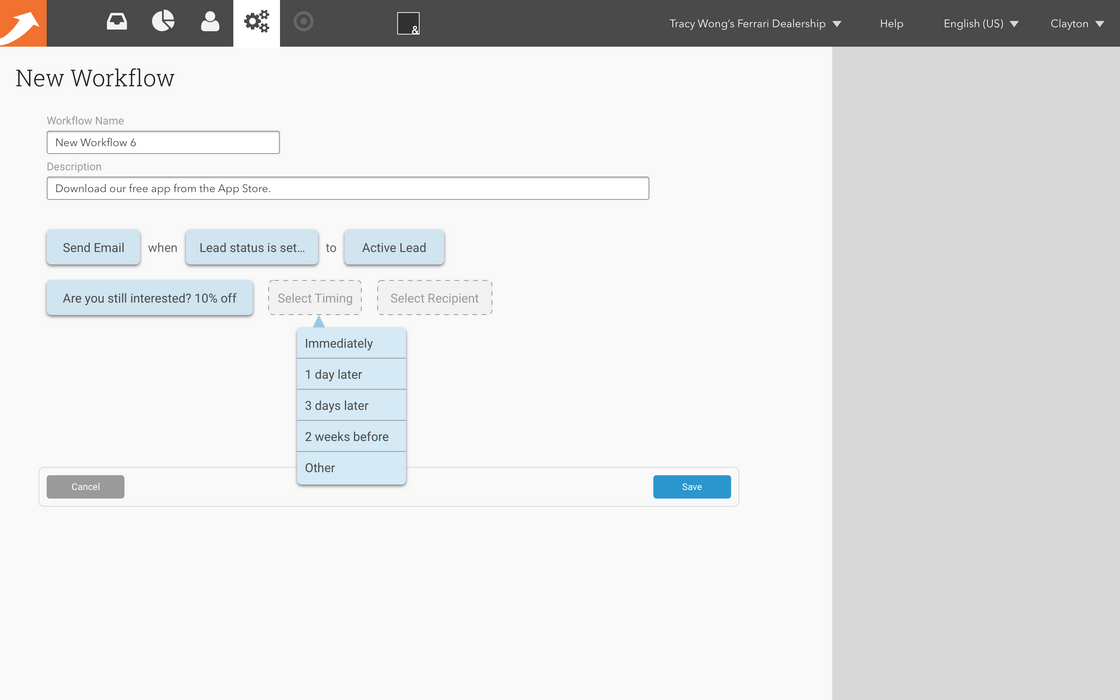Select the gears settings icon
Screen dimensions: 1120x700
pyautogui.click(x=257, y=22)
